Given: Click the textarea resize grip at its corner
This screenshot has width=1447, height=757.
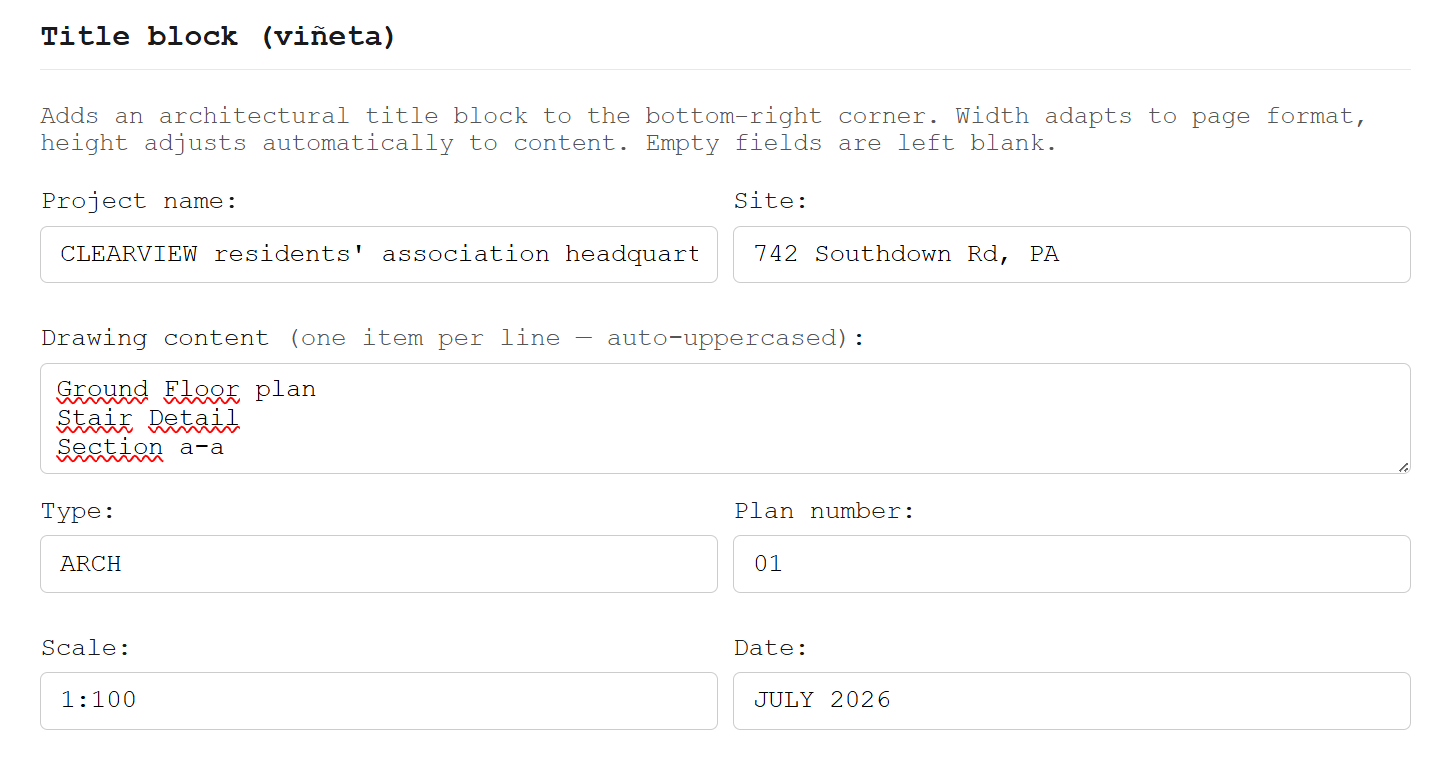Looking at the screenshot, I should (x=1404, y=466).
